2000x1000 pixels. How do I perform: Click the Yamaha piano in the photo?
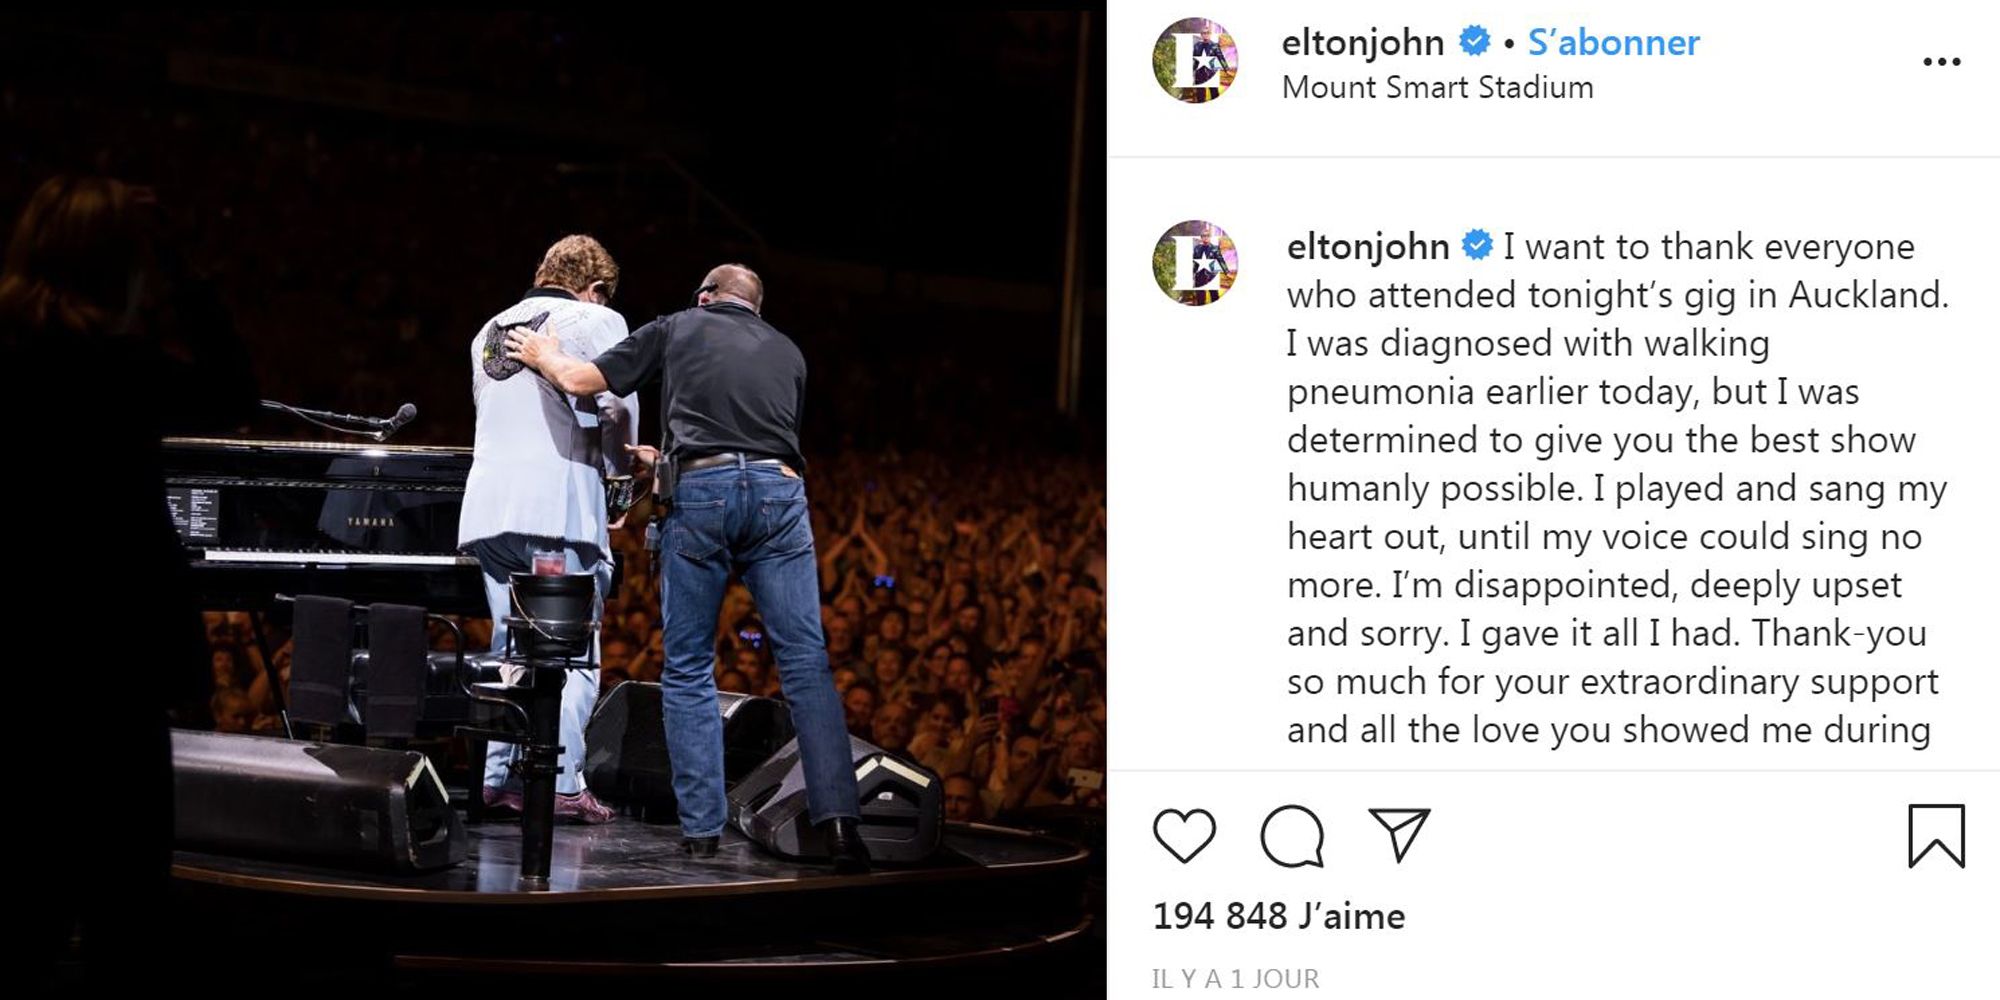[x=320, y=520]
